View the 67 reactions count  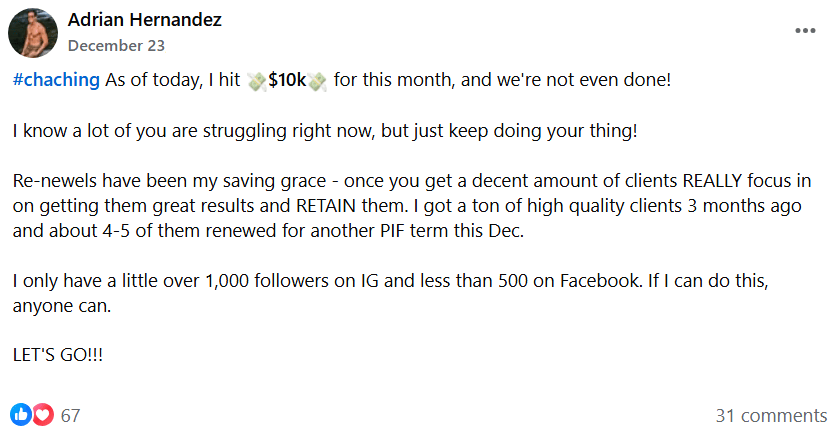point(71,415)
